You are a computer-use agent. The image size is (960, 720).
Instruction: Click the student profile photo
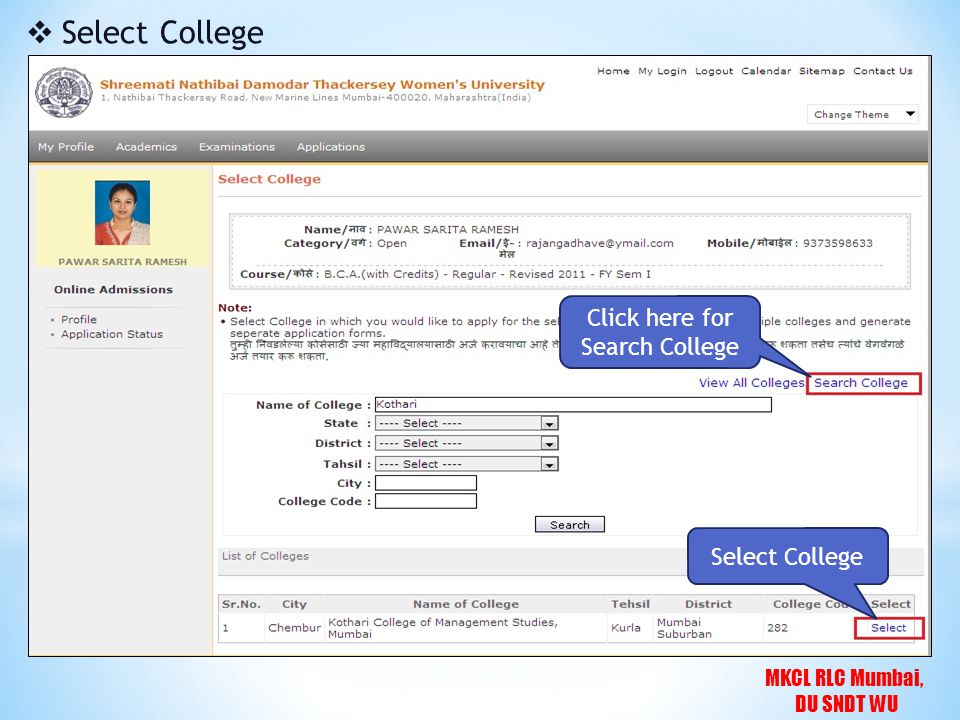click(122, 212)
